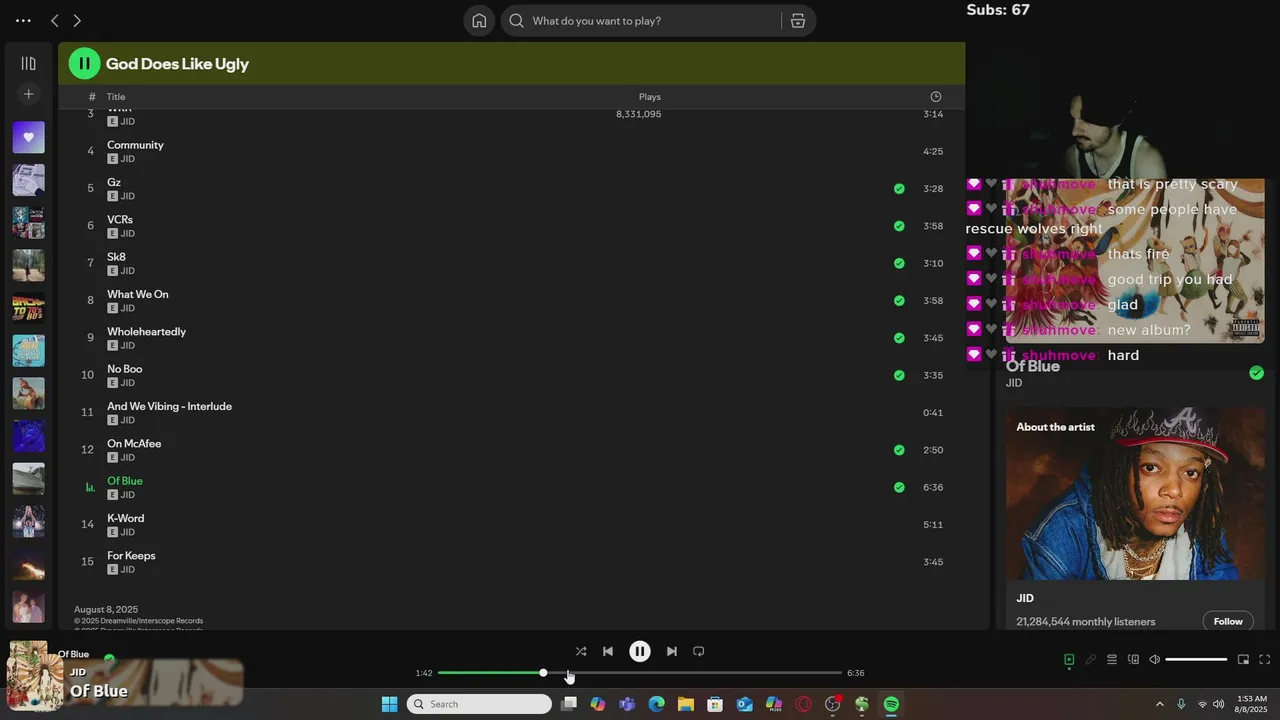Toggle saved checkmark for VCRs
This screenshot has width=1280, height=720.
899,226
